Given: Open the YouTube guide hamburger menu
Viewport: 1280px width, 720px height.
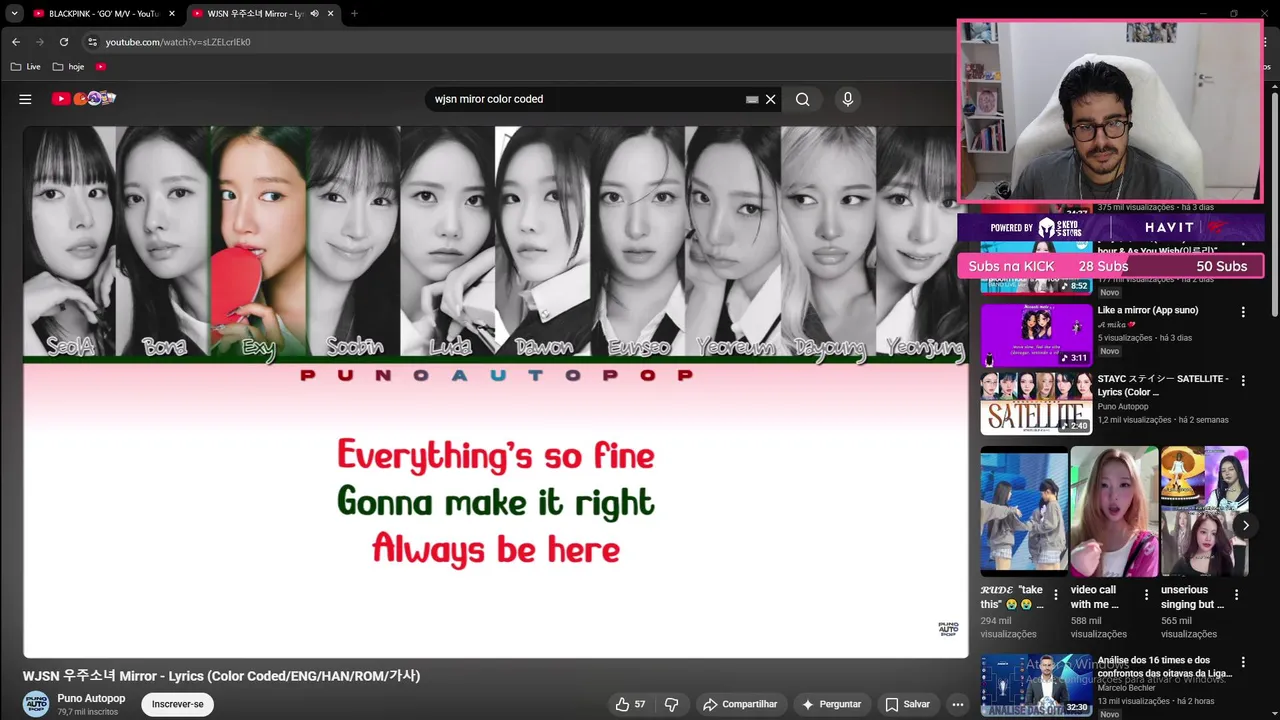Looking at the screenshot, I should point(25,99).
